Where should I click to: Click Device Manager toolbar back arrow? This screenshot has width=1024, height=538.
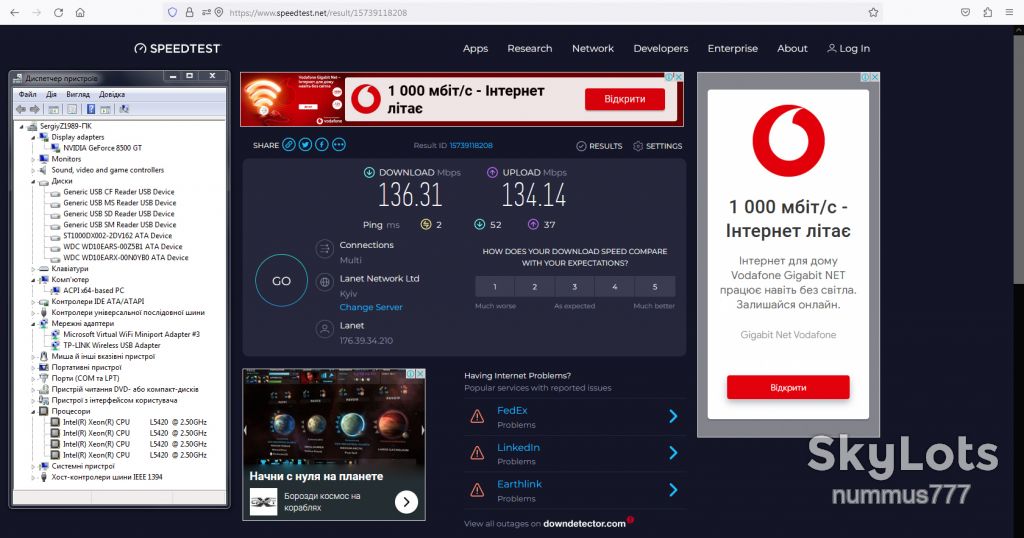21,109
